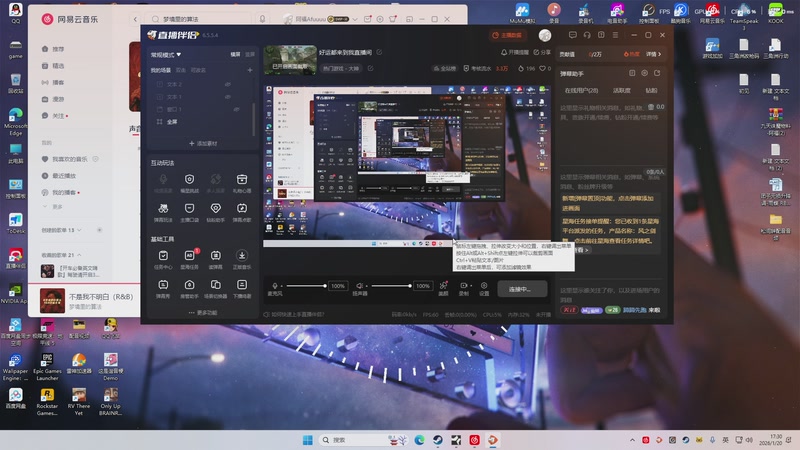
Task: Switch to 竖屏 portrait mode
Action: pos(250,54)
